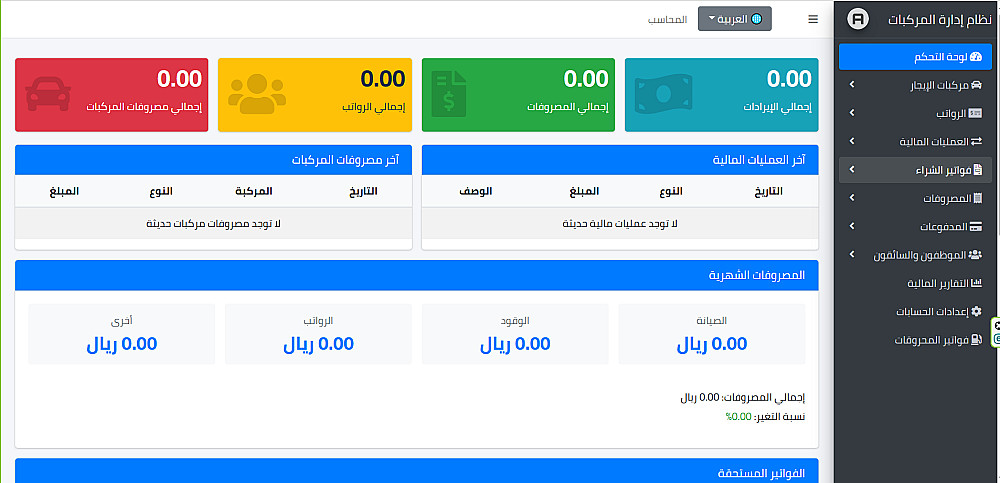Select the إجمالي الرواتب card label

click(373, 107)
